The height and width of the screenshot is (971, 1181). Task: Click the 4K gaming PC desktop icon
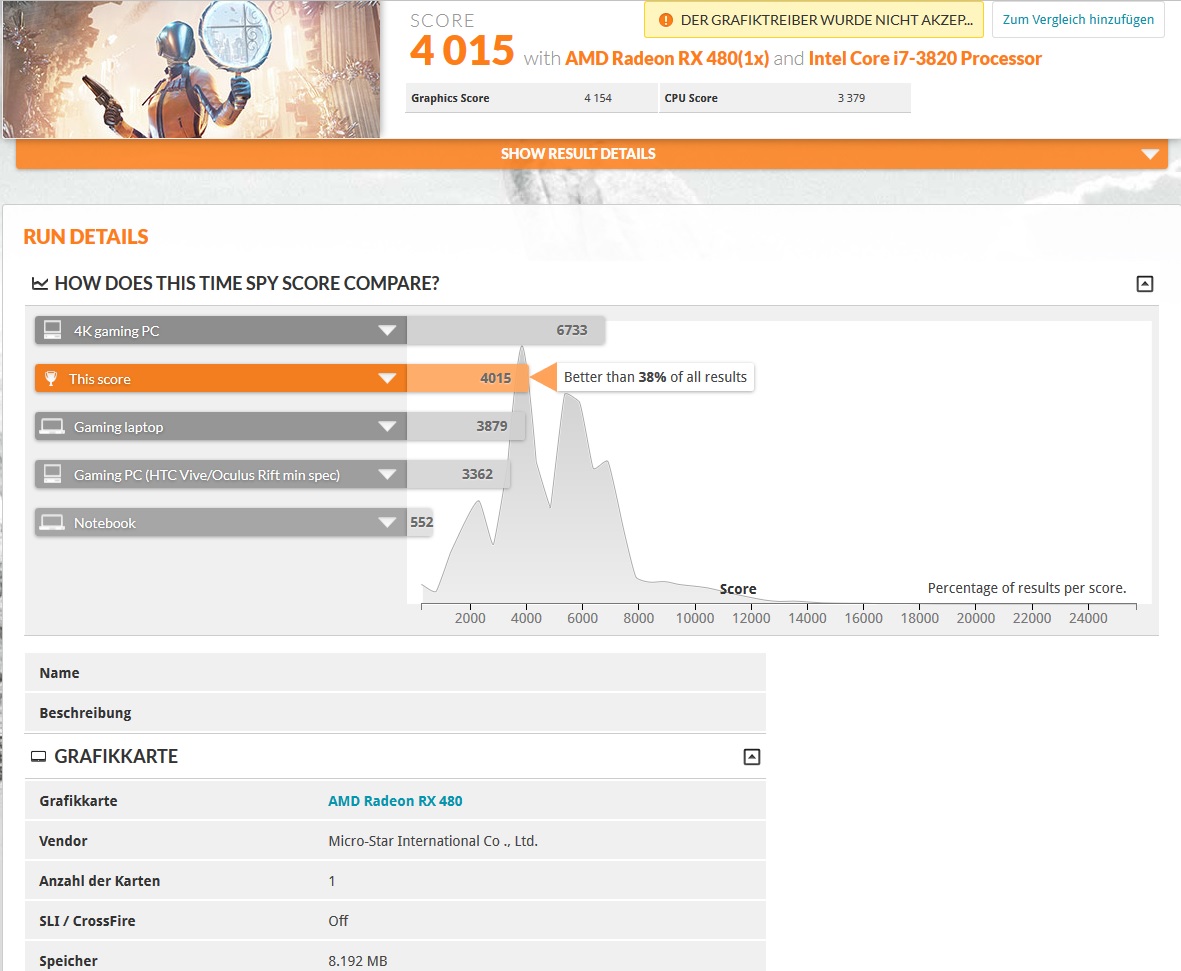(52, 330)
